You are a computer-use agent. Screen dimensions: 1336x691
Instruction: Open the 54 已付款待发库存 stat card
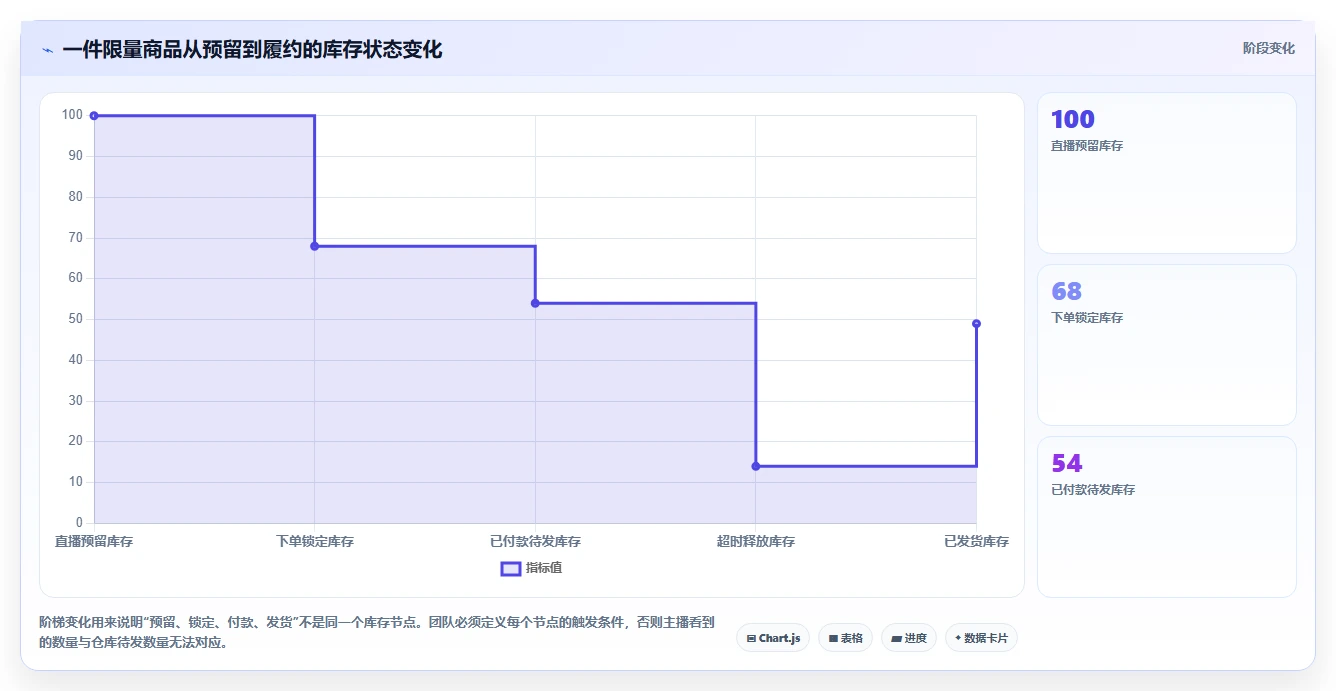[x=1166, y=517]
